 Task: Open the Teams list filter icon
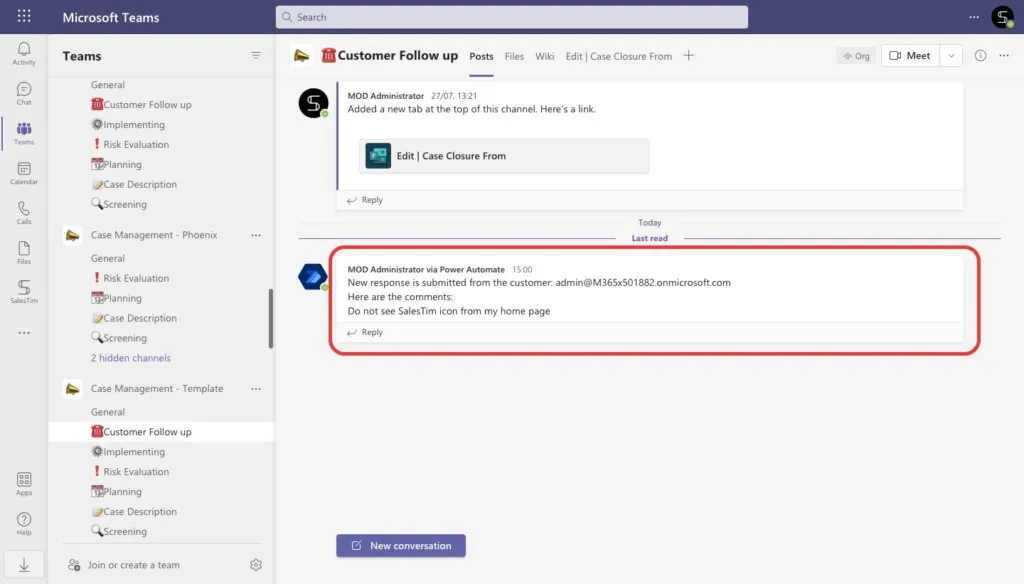point(256,56)
